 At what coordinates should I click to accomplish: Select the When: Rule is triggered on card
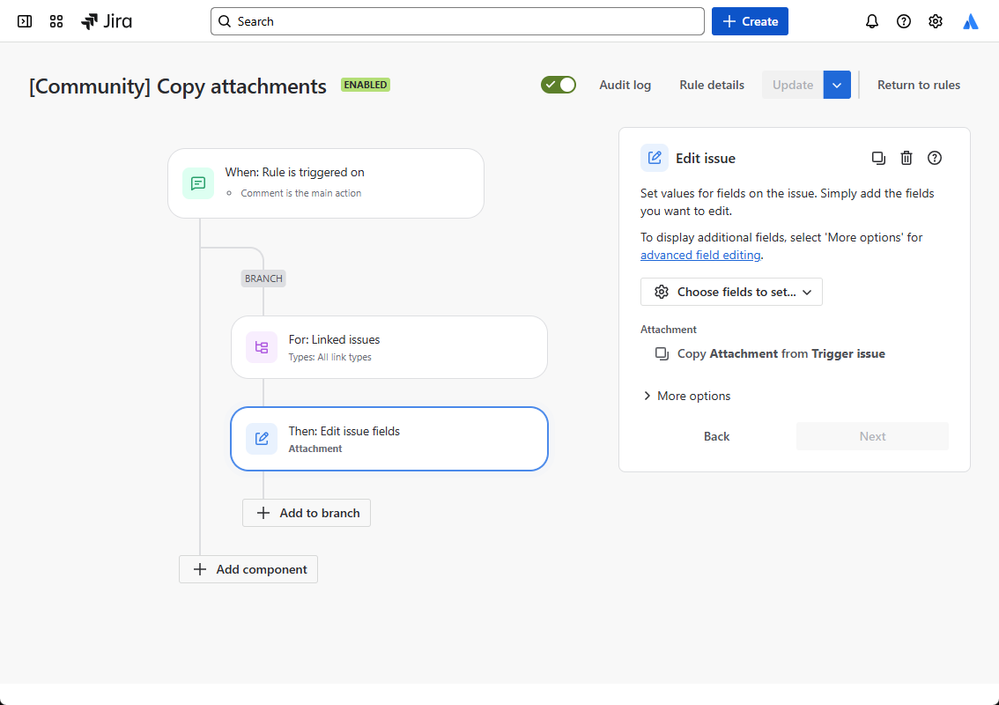326,183
